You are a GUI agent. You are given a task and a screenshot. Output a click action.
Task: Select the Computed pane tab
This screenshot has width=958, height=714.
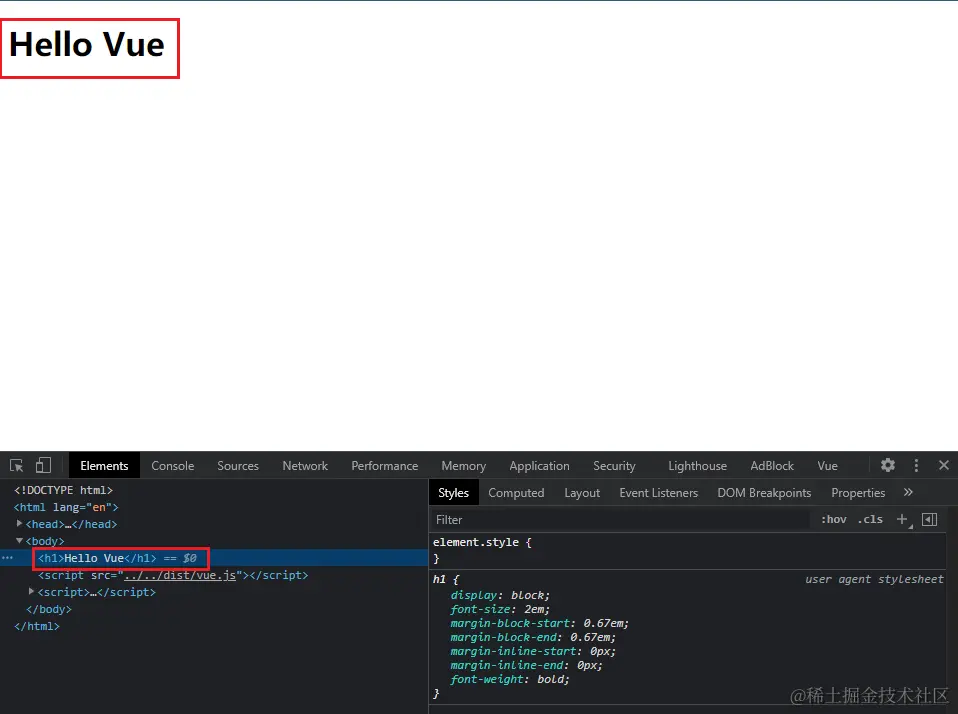pos(516,492)
